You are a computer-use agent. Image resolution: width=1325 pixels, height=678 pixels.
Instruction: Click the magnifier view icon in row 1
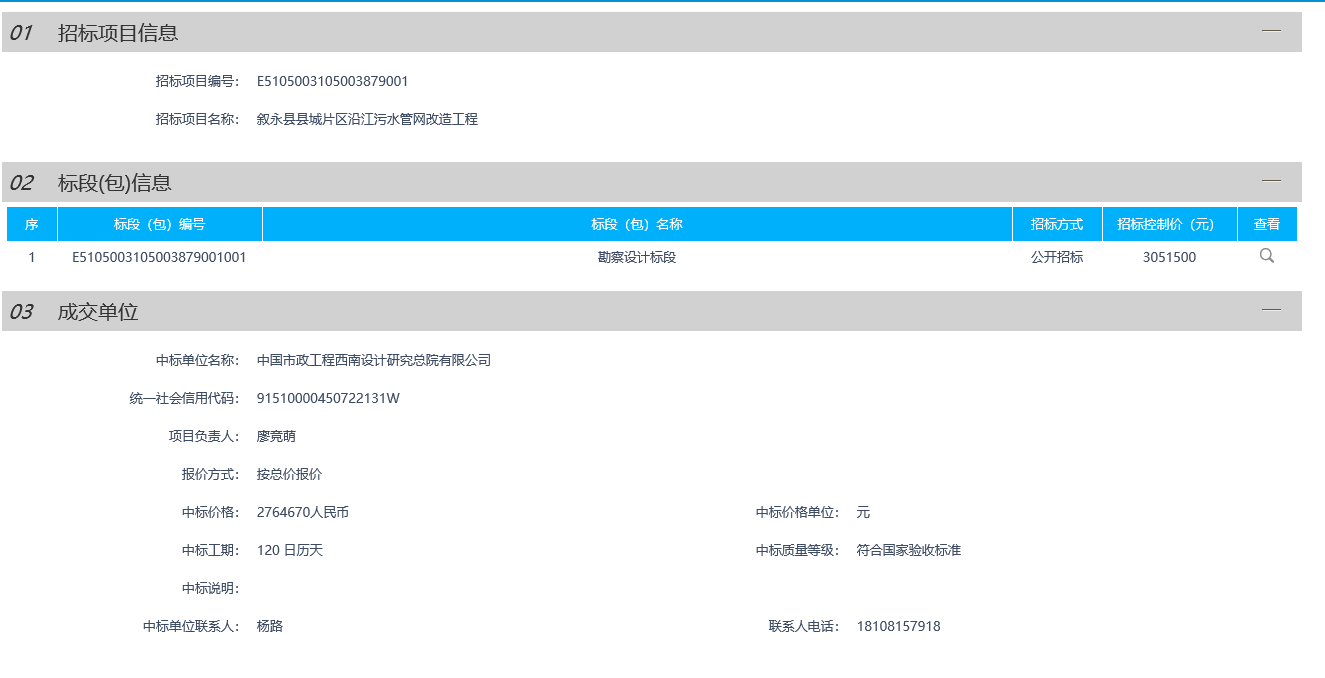click(x=1267, y=256)
